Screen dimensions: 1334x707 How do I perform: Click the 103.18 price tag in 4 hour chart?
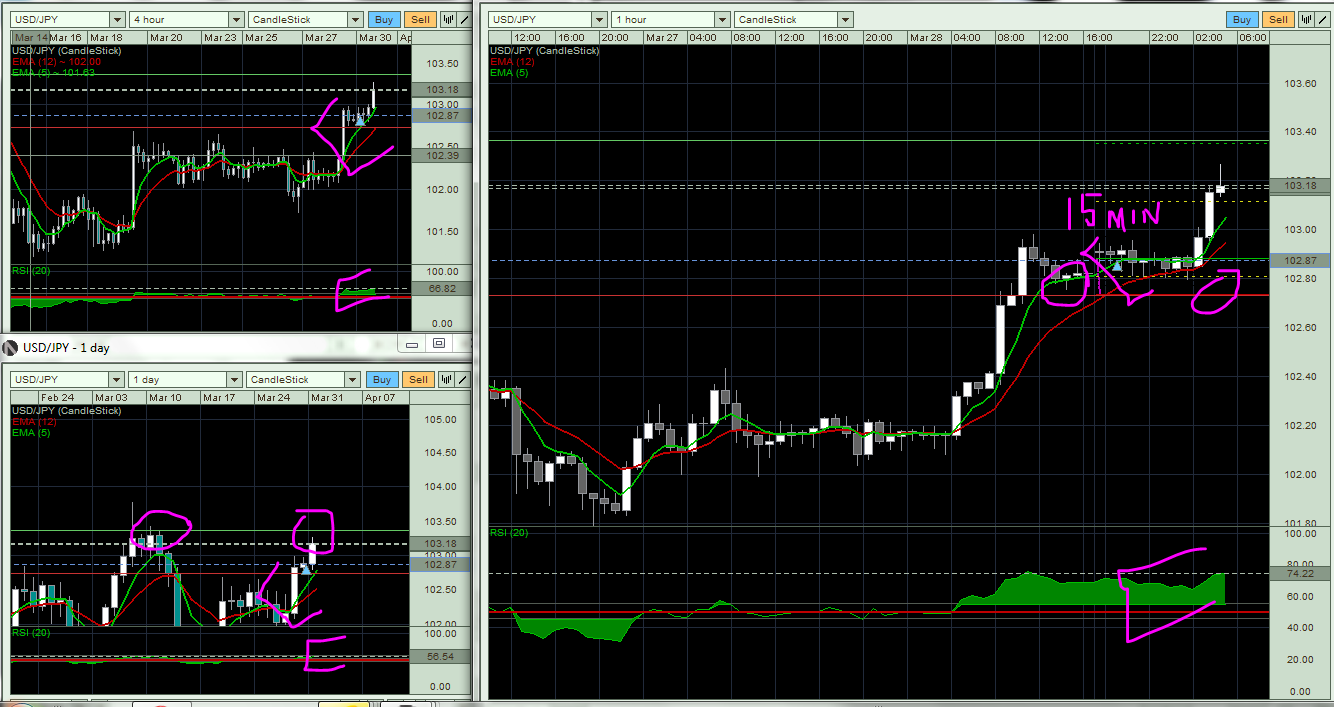click(441, 90)
